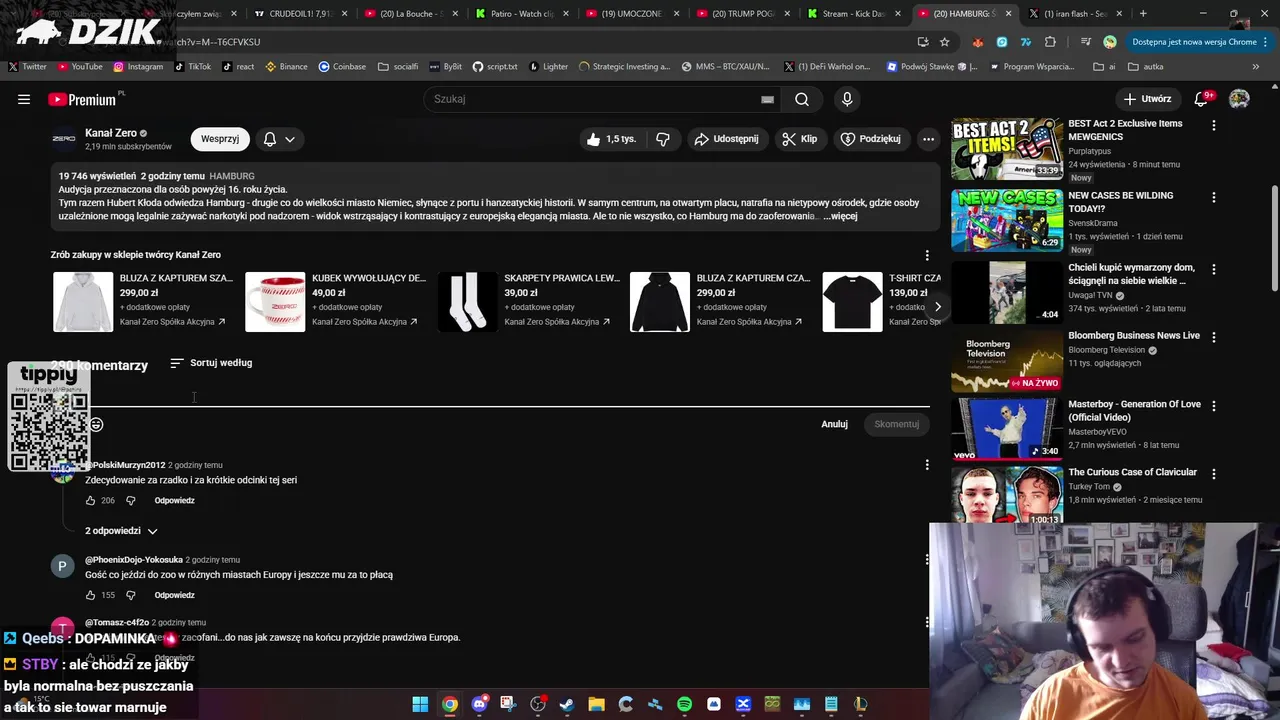
Task: Open emoji picker in comment box
Action: (96, 425)
